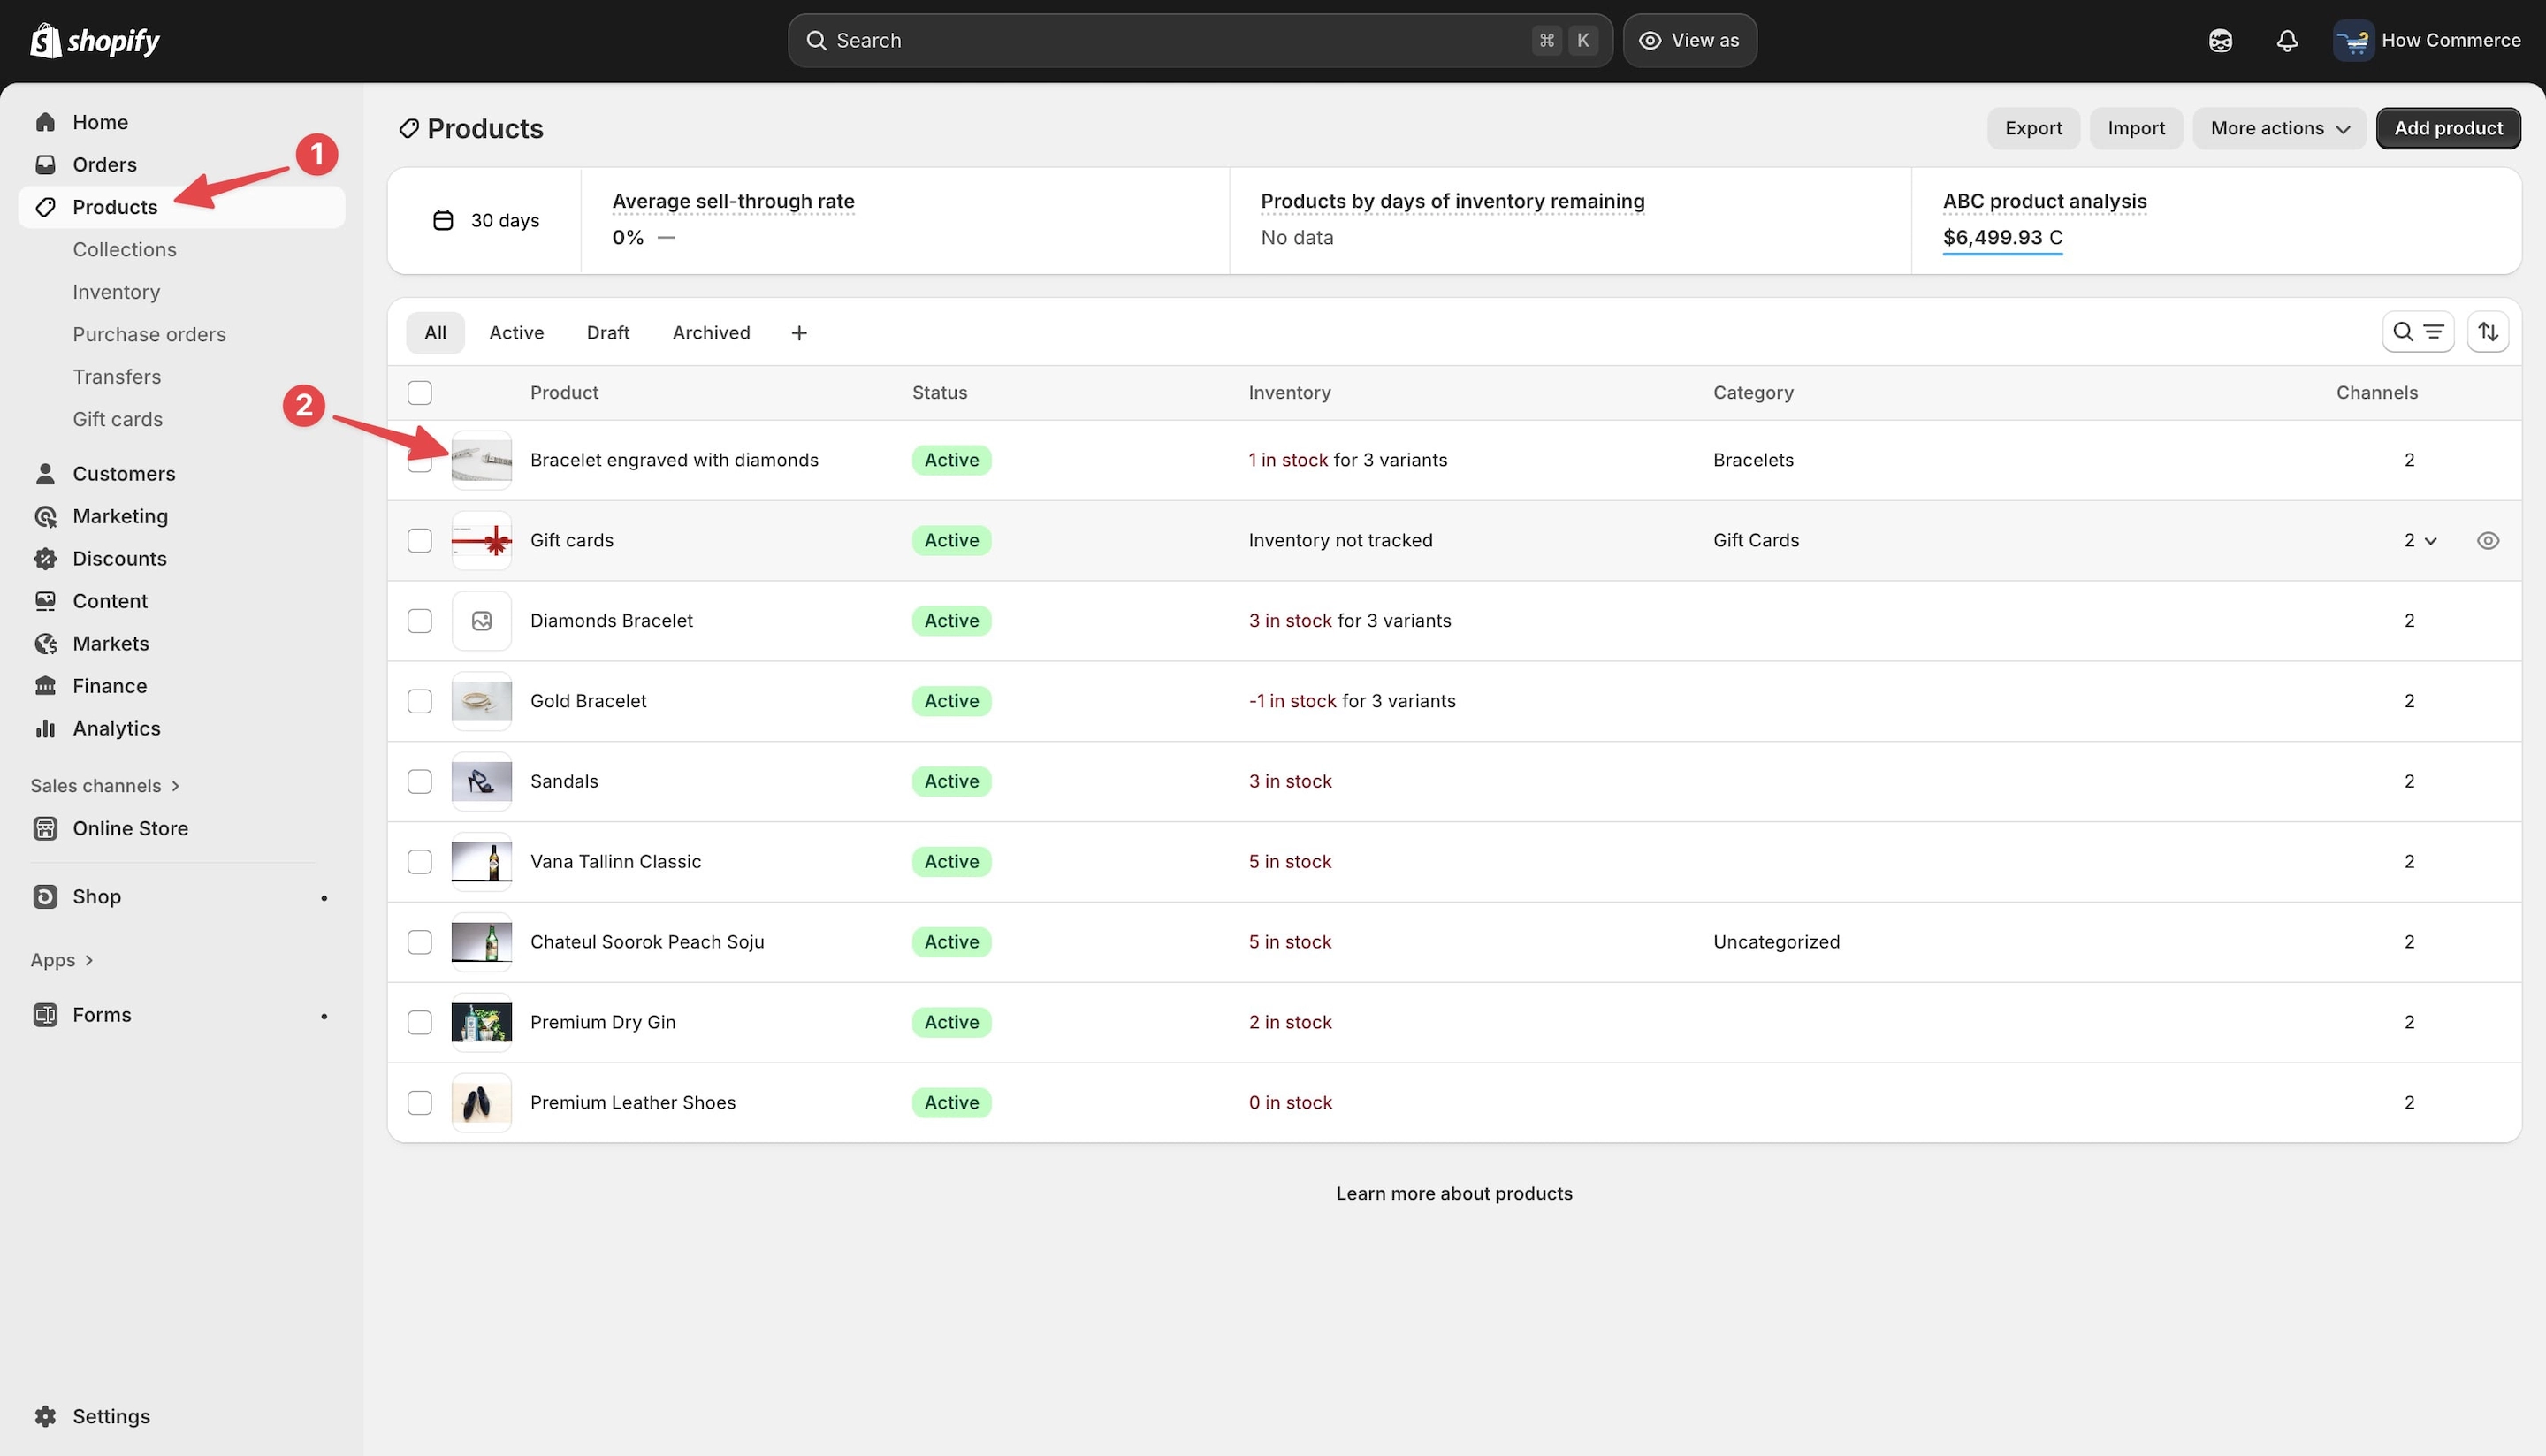This screenshot has height=1456, width=2546.
Task: Open the notifications bell icon
Action: click(x=2286, y=40)
